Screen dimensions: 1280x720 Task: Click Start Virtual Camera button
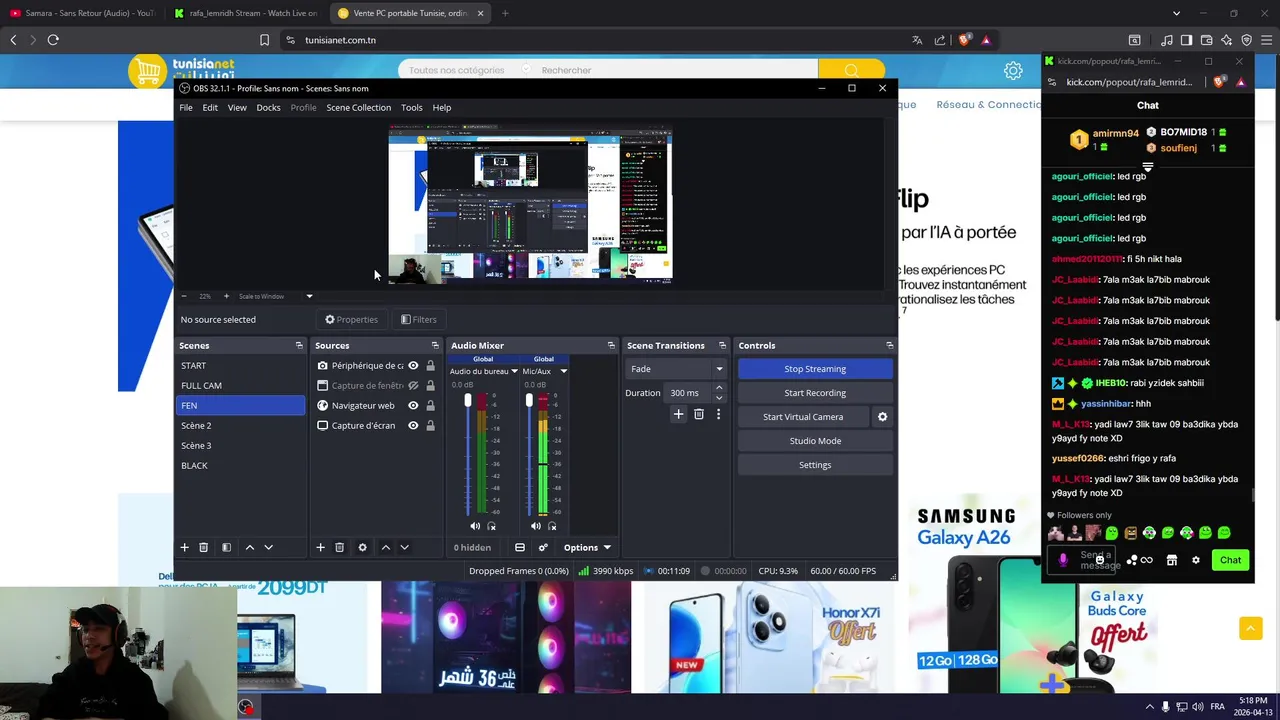click(x=803, y=417)
